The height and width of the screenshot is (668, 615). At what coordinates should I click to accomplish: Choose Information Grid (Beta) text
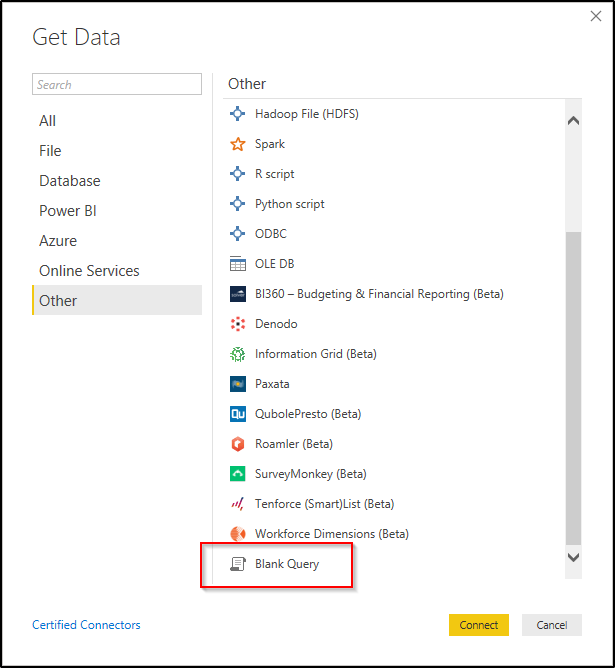pos(316,354)
